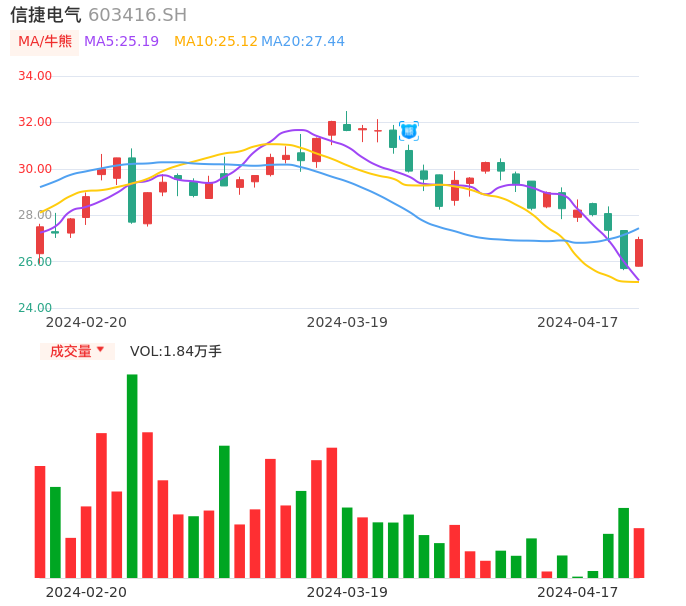The height and width of the screenshot is (606, 686).
Task: Select the 成交量 volume indicator label
Action: [x=70, y=351]
